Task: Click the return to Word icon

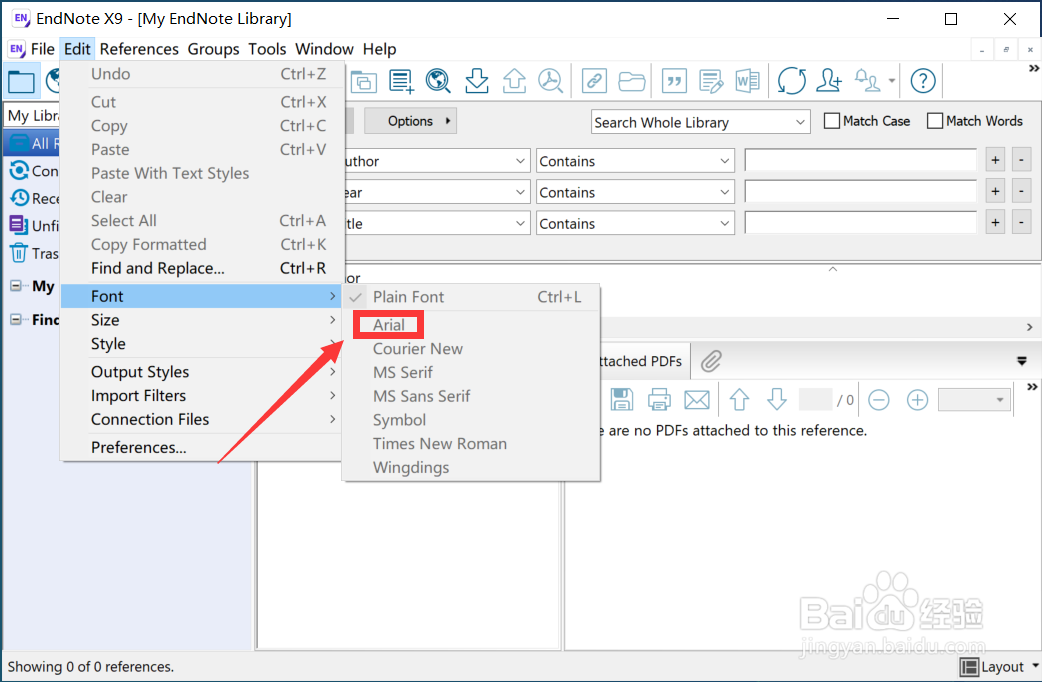Action: pyautogui.click(x=748, y=81)
